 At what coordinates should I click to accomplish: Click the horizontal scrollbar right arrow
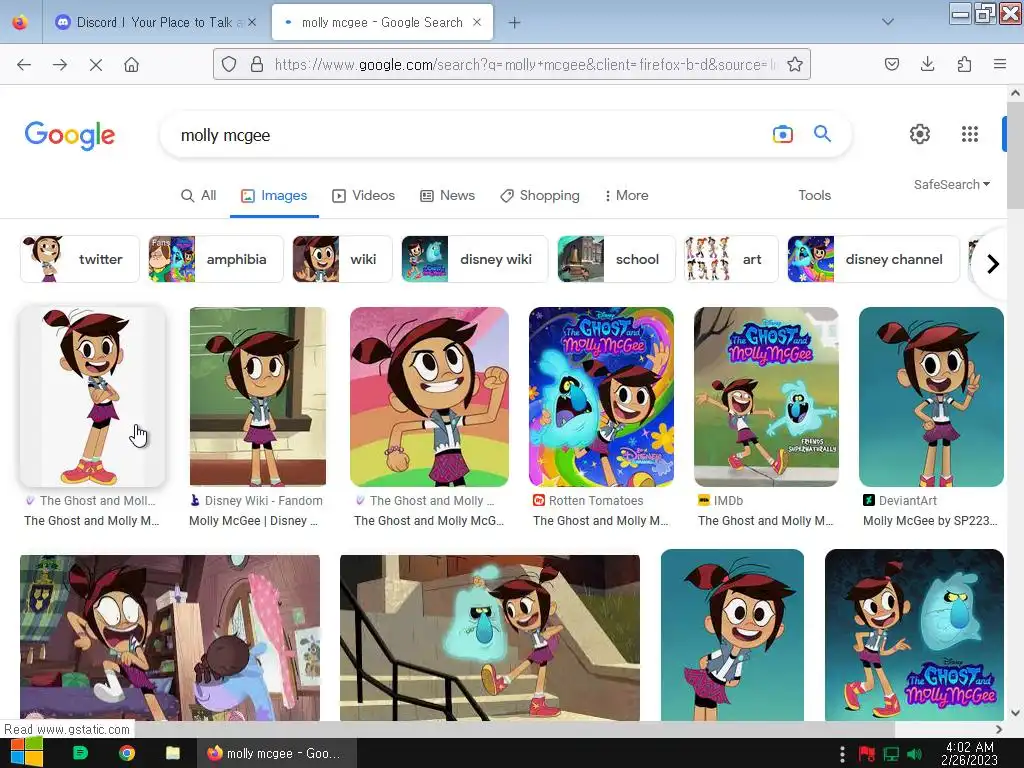coord(999,729)
